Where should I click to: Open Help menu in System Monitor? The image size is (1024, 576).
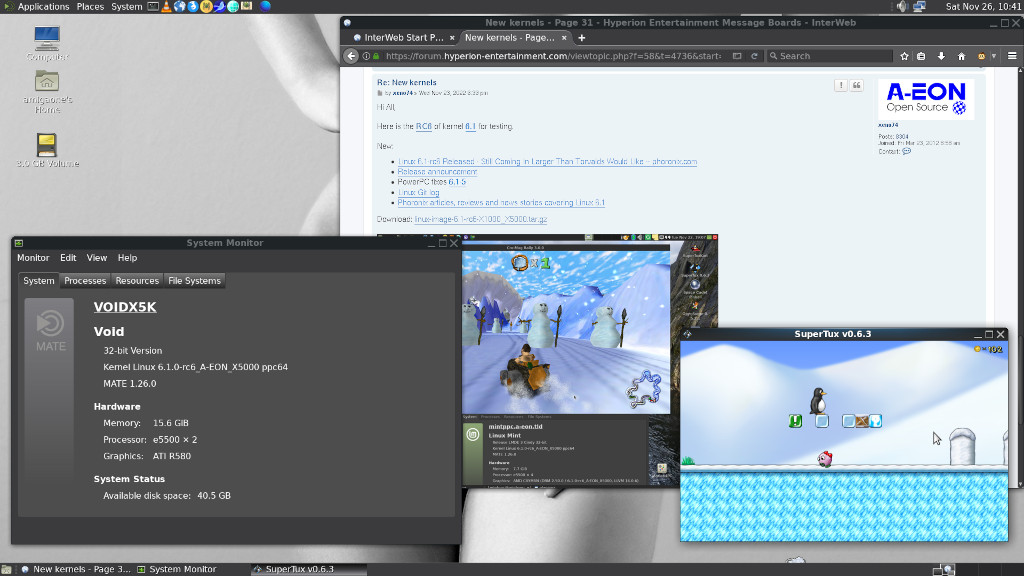(x=127, y=258)
